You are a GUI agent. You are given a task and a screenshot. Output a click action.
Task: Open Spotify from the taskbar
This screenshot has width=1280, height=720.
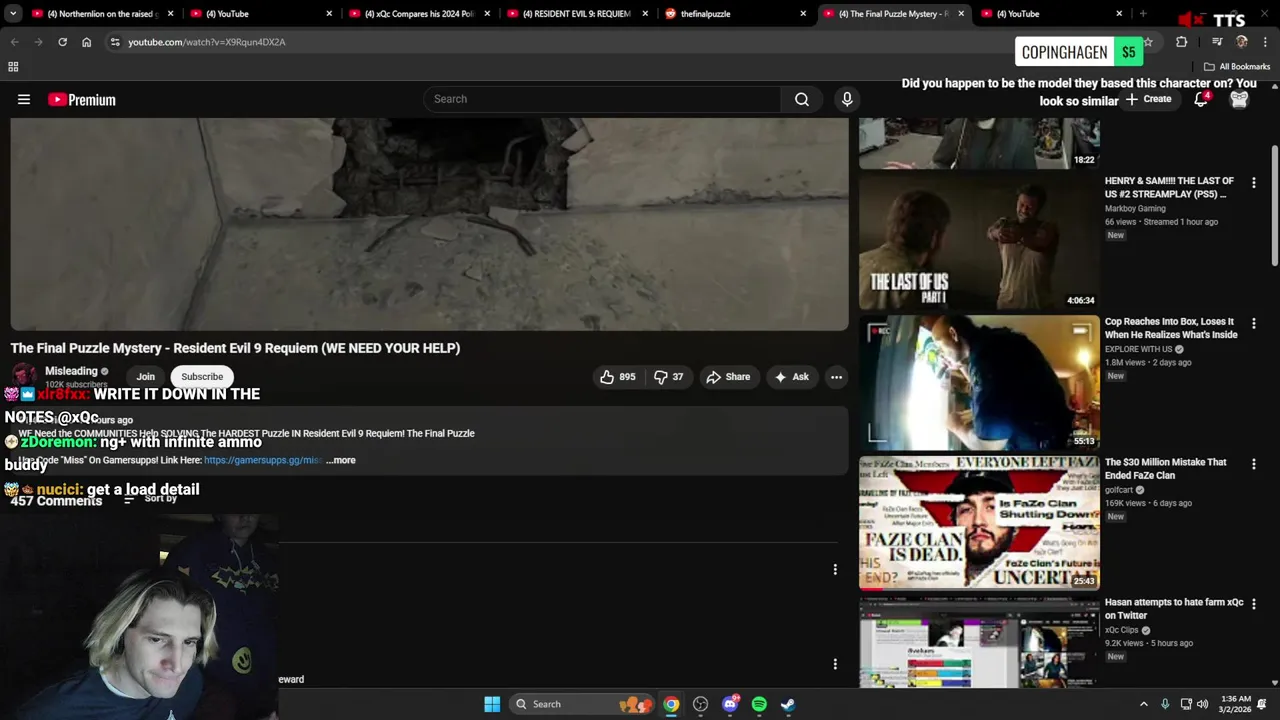point(759,704)
